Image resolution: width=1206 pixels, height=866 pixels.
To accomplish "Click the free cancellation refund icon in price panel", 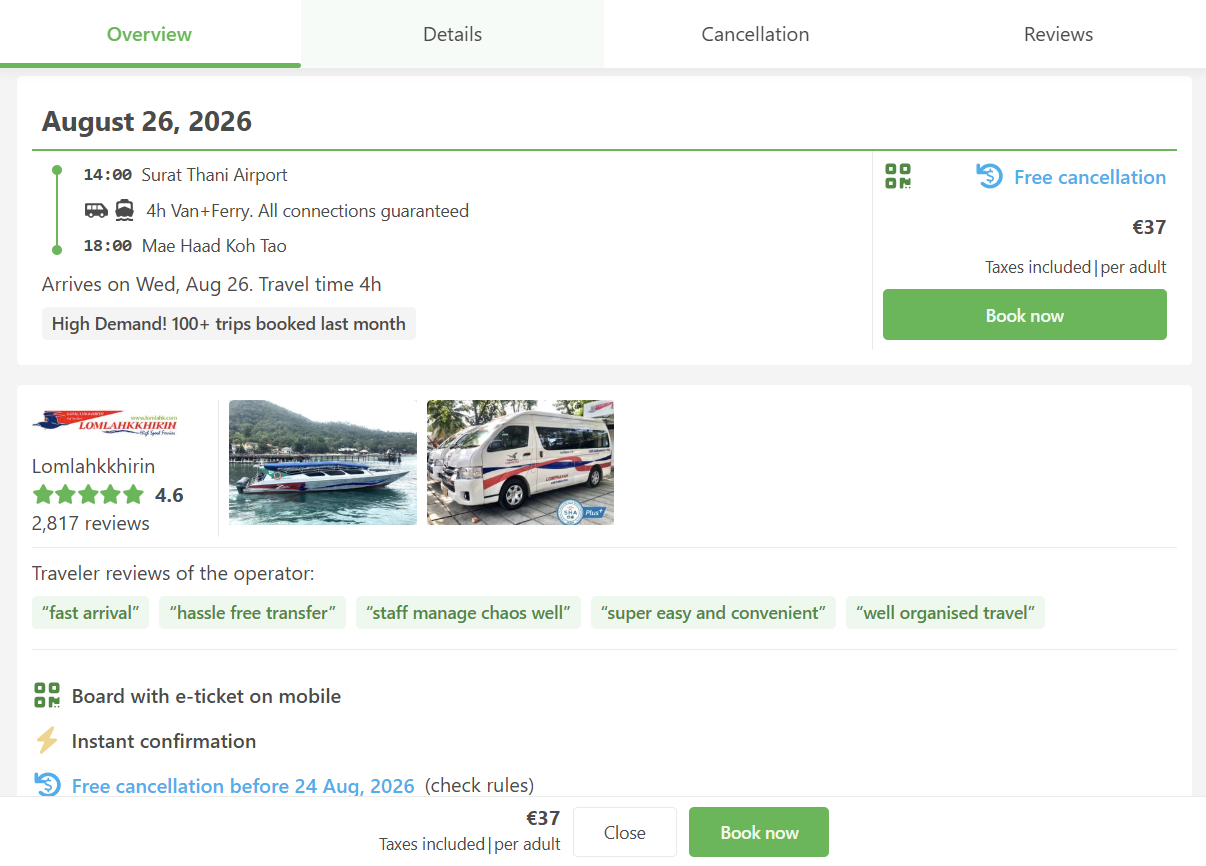I will 989,177.
